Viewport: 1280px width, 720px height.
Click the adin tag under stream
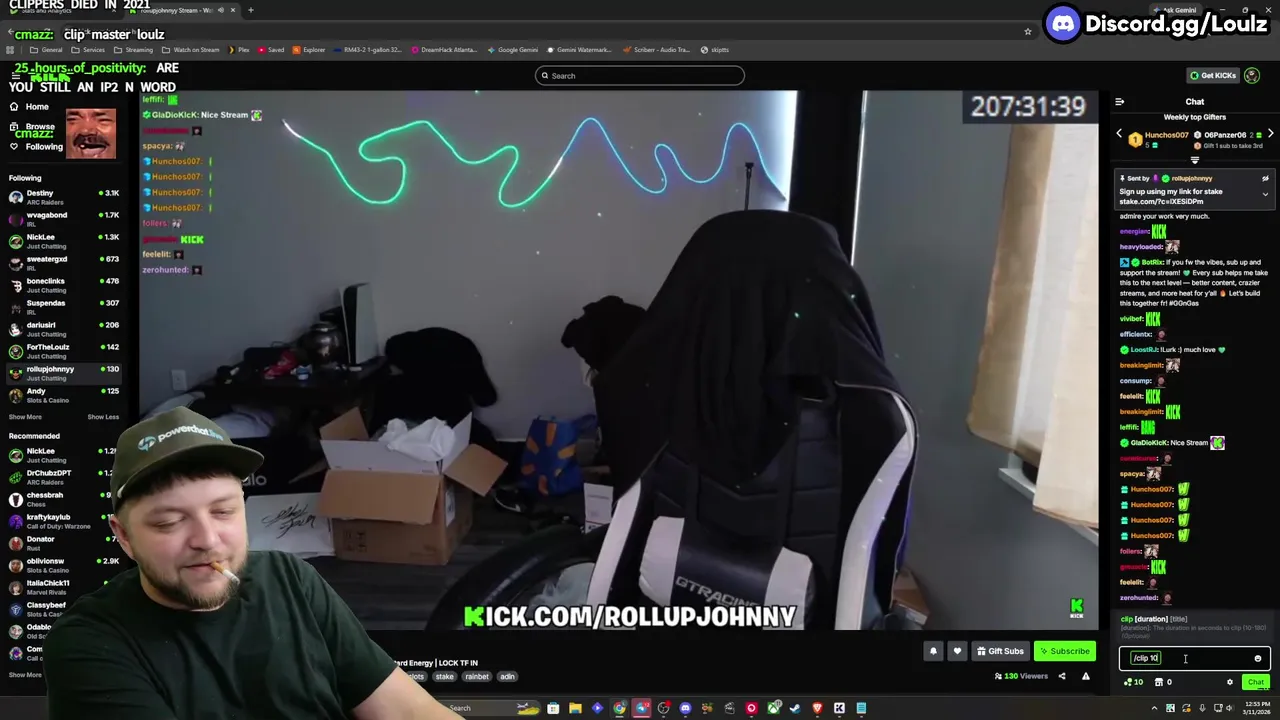pos(507,677)
